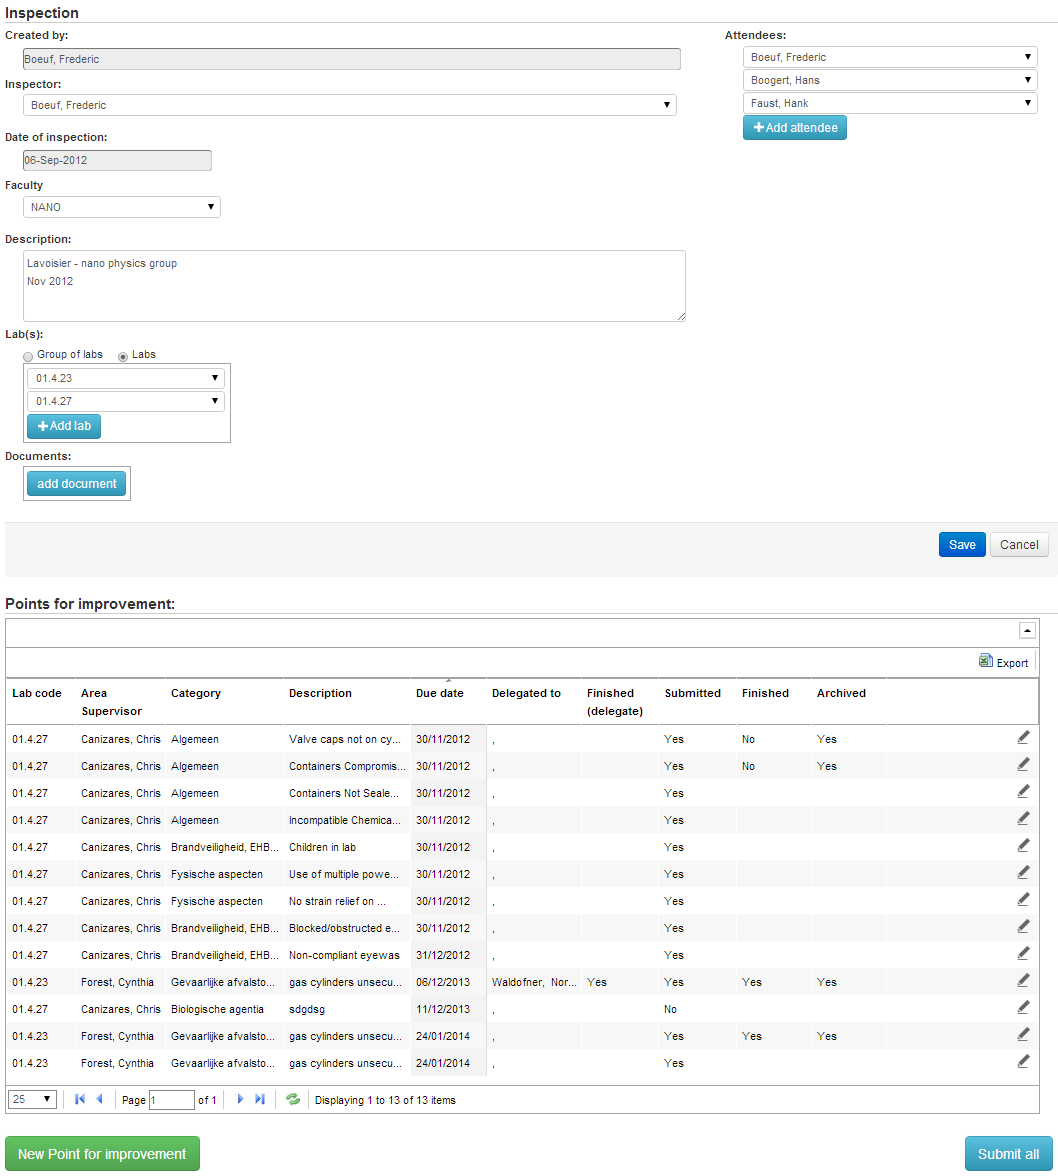This screenshot has height=1176, width=1058.
Task: Click the 'Non-compliant eyewas' description cell
Action: coord(344,955)
